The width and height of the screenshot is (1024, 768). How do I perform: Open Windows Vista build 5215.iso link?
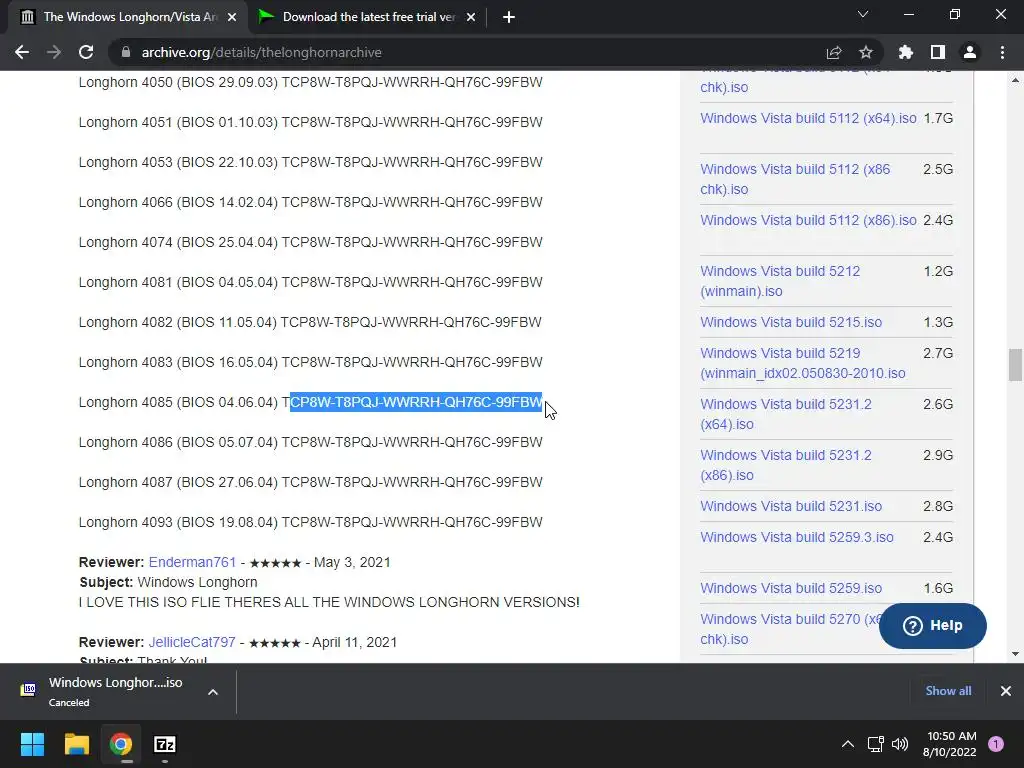[791, 322]
